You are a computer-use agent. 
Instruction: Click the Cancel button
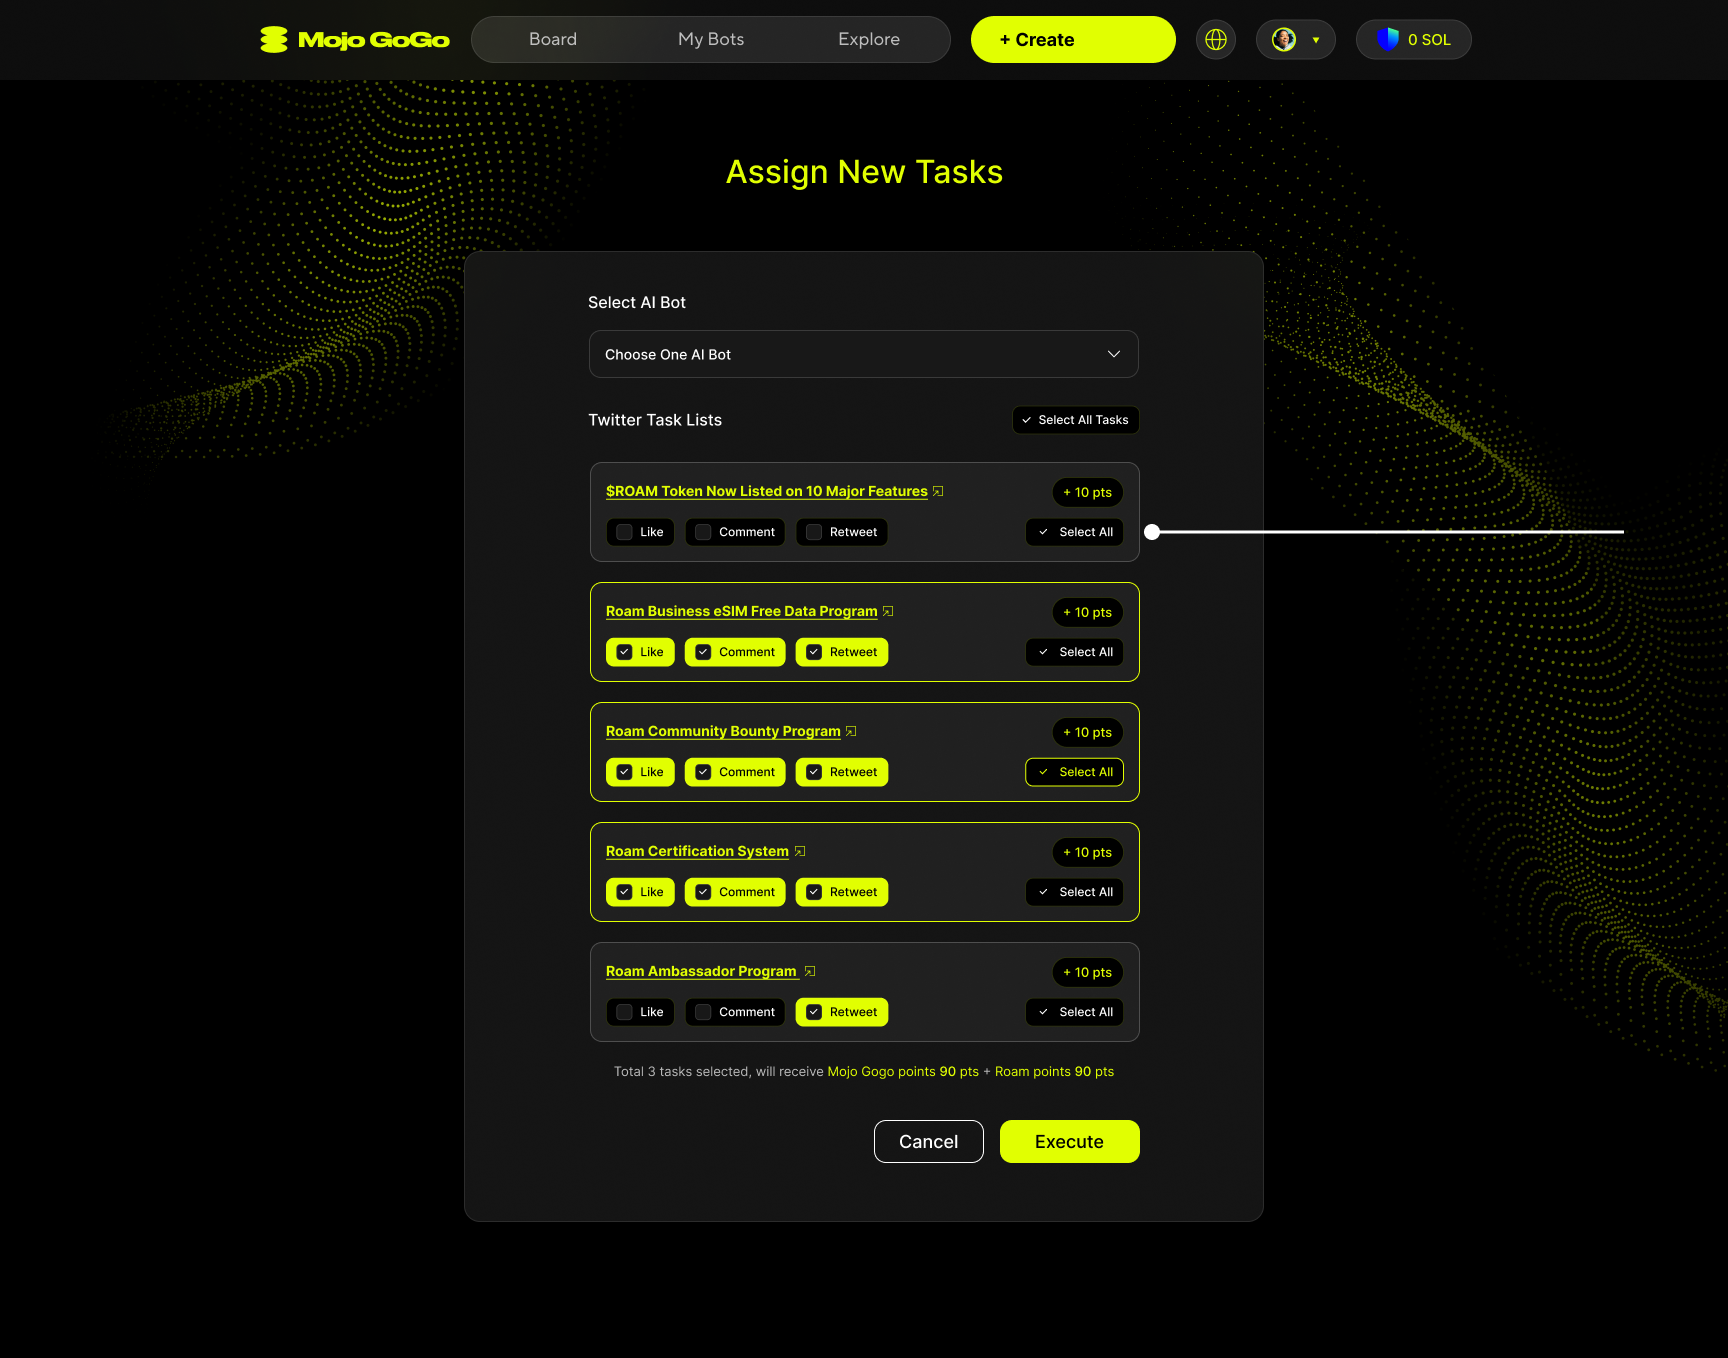click(928, 1141)
